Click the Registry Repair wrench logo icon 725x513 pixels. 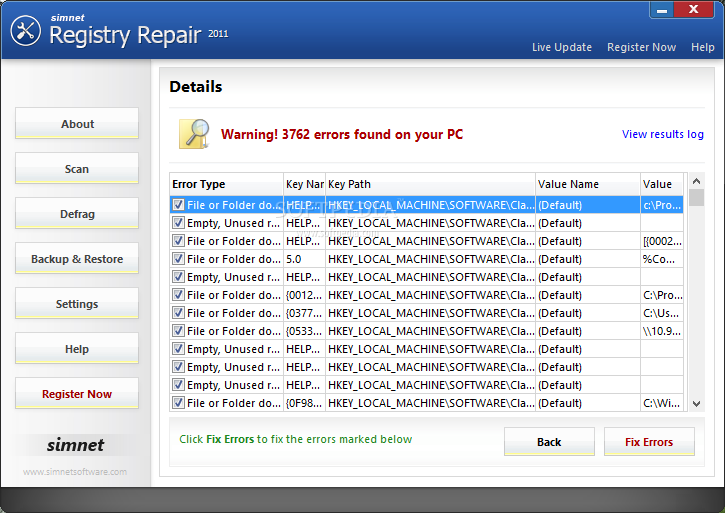click(x=26, y=31)
